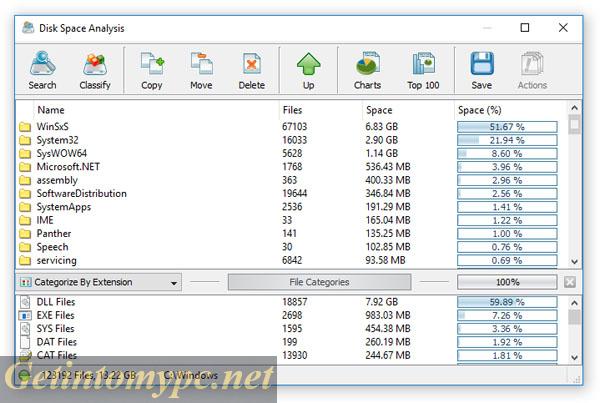The height and width of the screenshot is (403, 600).
Task: Select the DLL Files row label
Action: [56, 302]
